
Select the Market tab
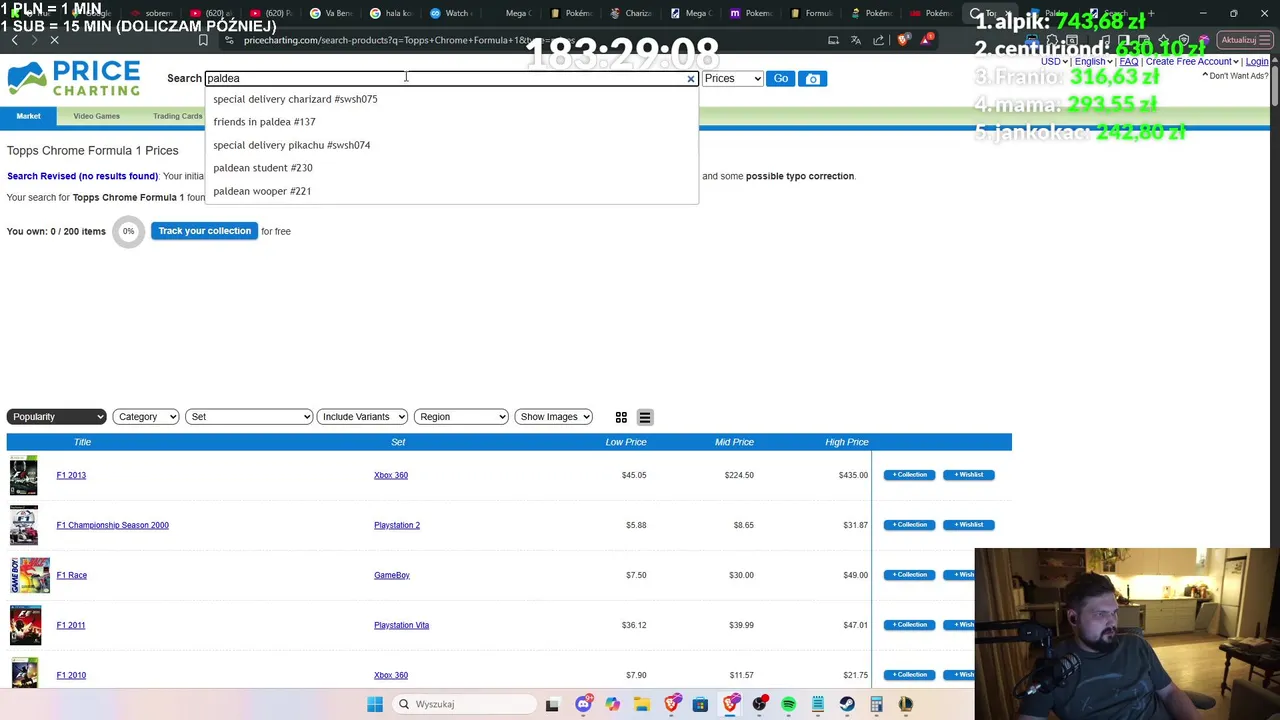pos(28,117)
